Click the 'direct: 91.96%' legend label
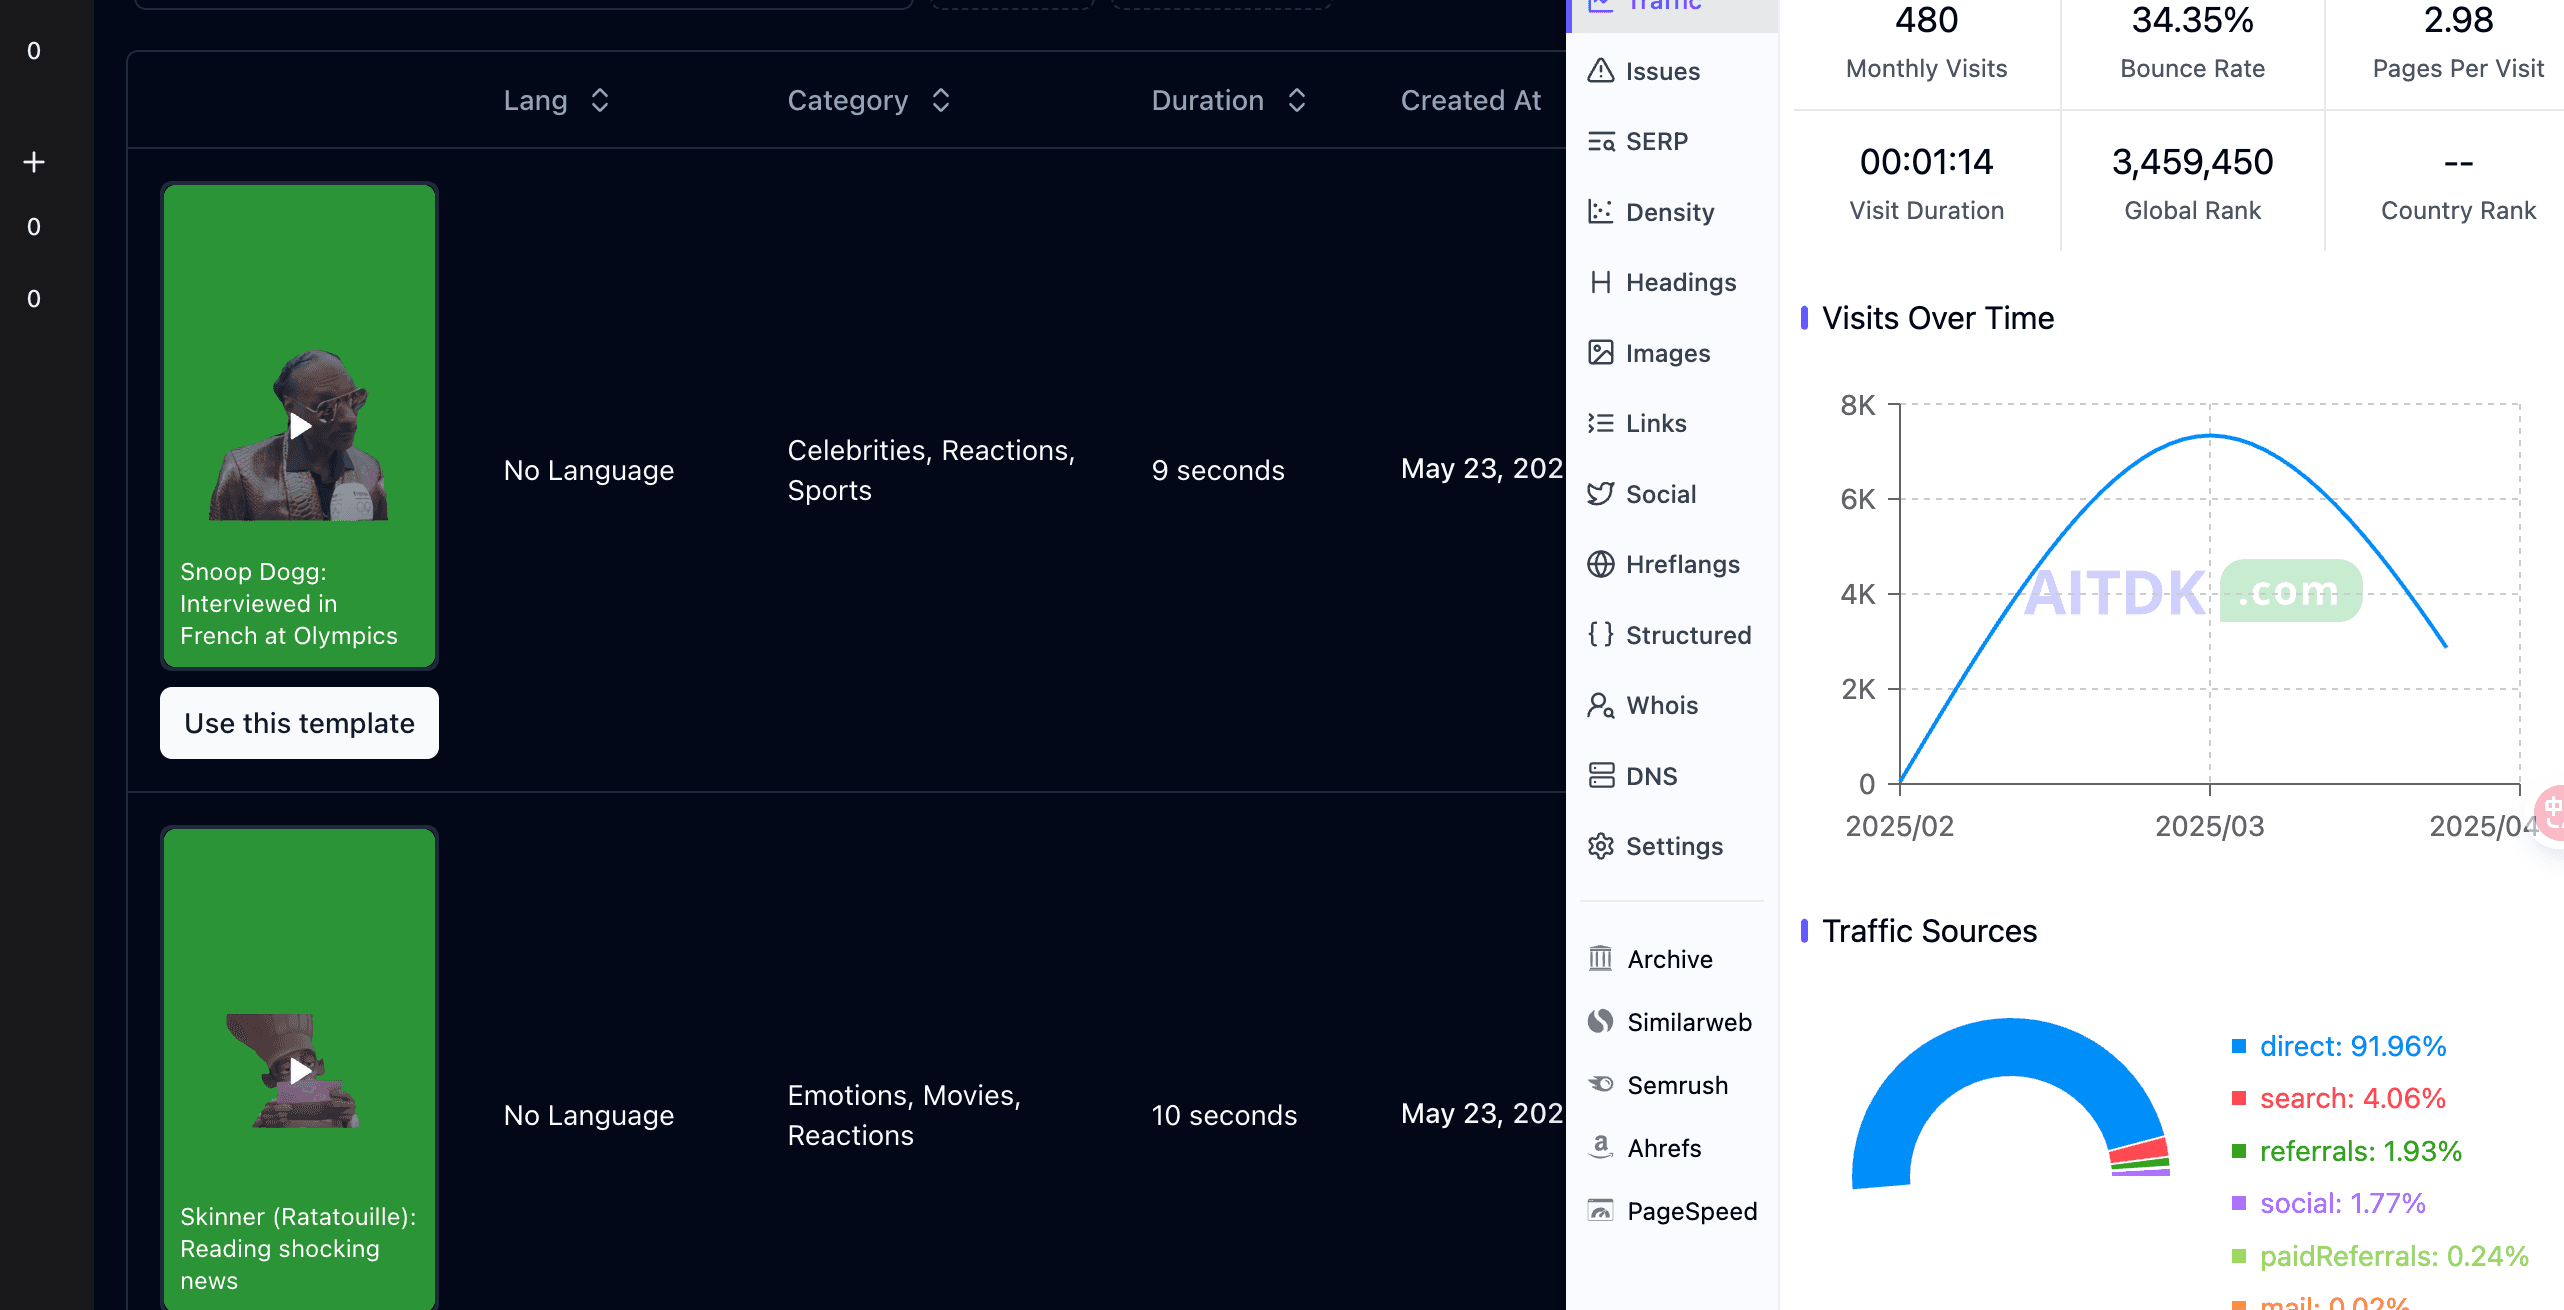2564x1310 pixels. tap(2353, 1046)
